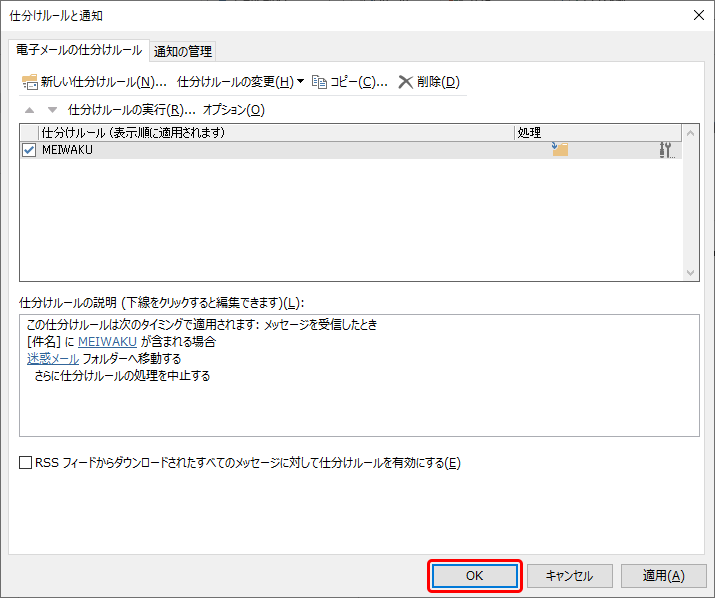
Task: Click the delete X icon
Action: tap(405, 82)
